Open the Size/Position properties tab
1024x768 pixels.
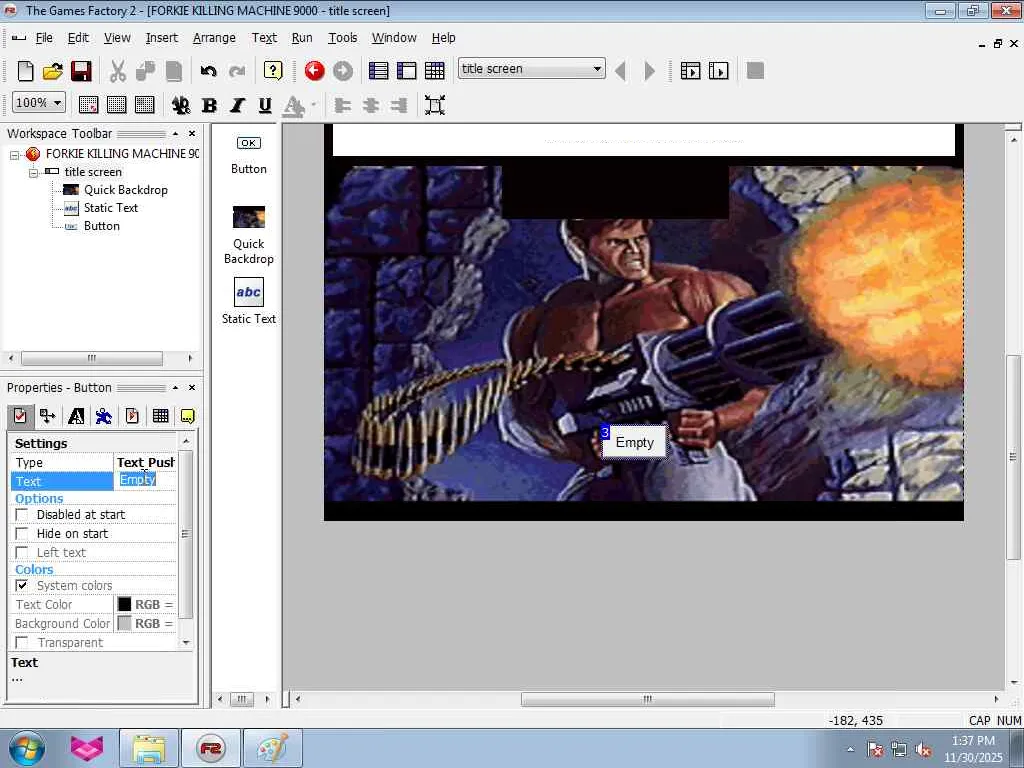(x=48, y=416)
